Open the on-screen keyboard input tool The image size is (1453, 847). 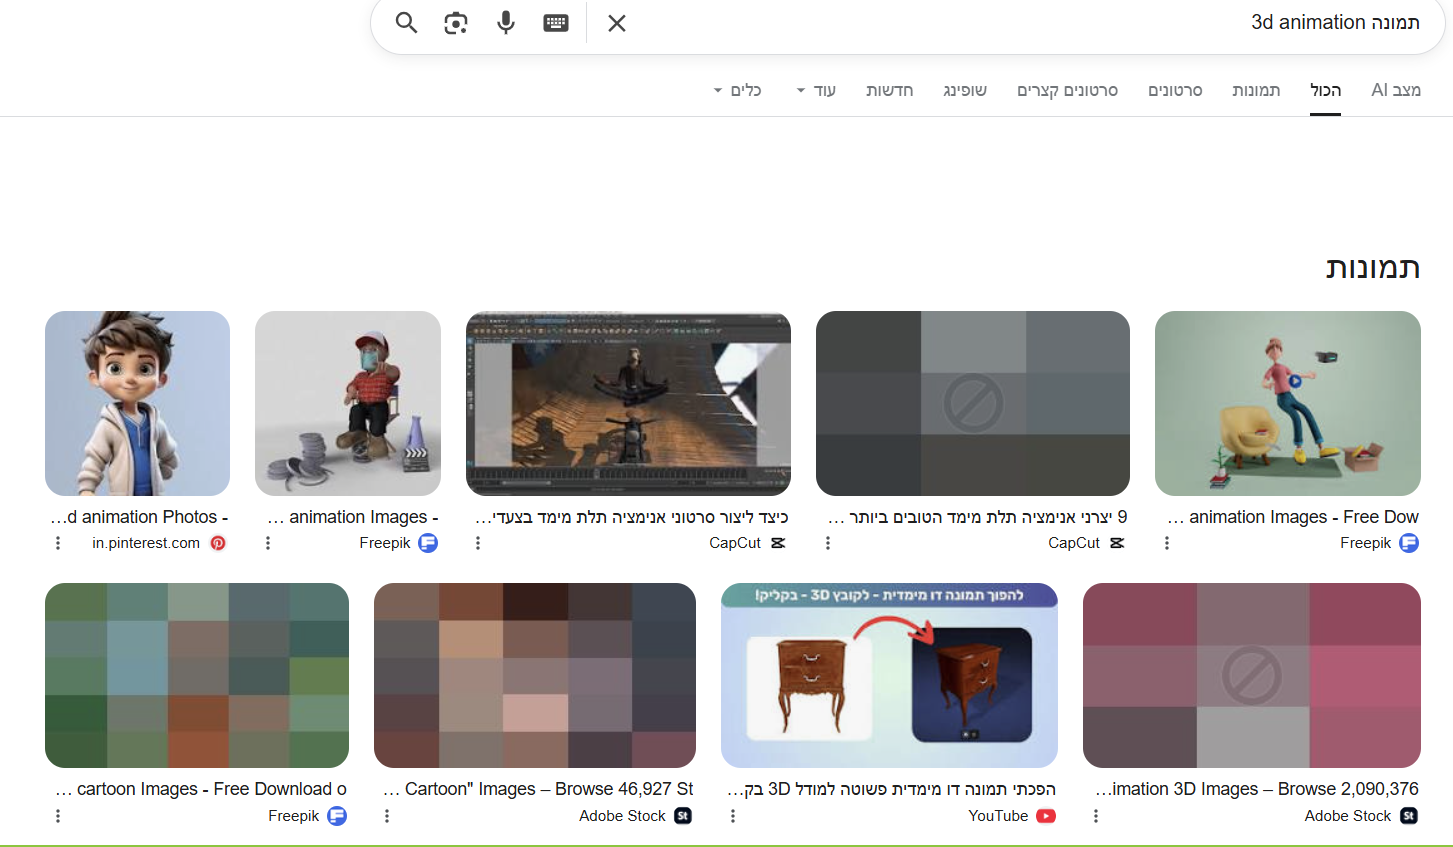tap(556, 22)
